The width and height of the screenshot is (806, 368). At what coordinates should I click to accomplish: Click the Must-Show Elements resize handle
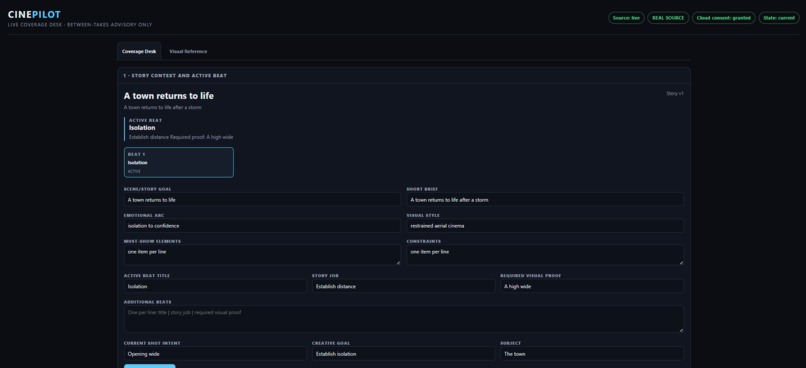pyautogui.click(x=398, y=263)
